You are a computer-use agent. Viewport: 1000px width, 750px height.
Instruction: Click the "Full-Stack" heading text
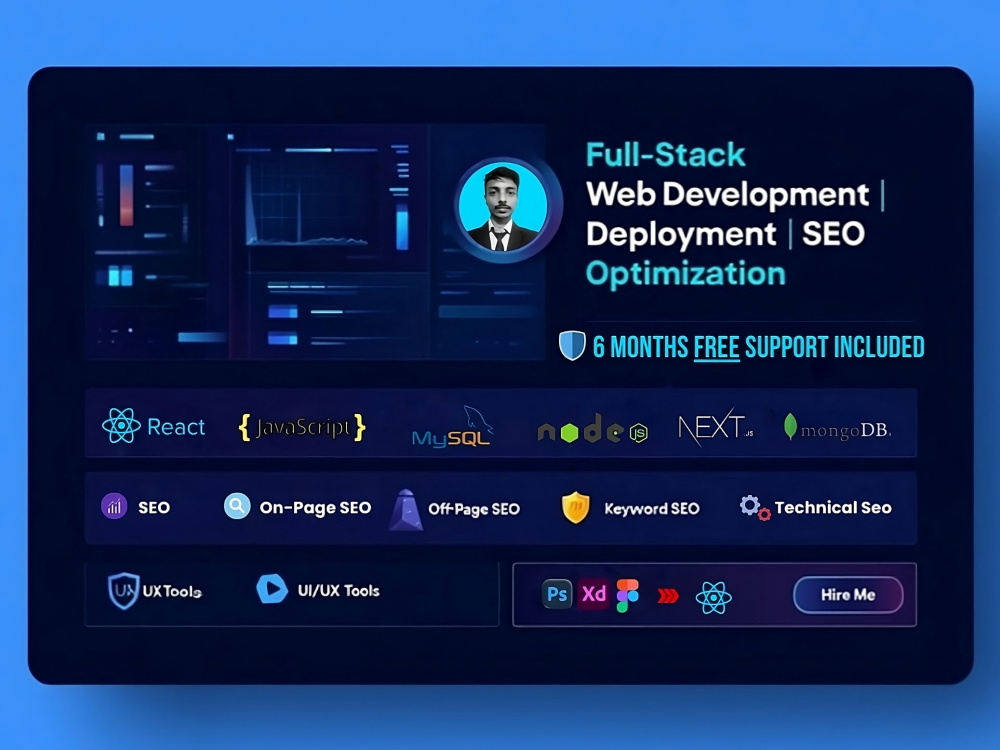tap(665, 155)
